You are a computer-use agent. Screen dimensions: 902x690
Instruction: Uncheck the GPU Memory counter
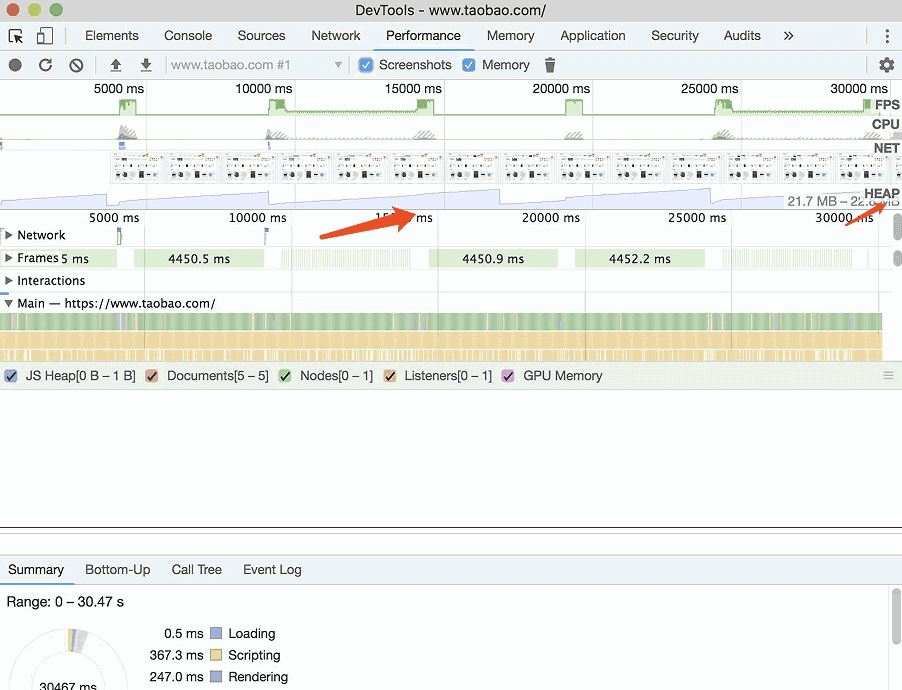point(508,376)
